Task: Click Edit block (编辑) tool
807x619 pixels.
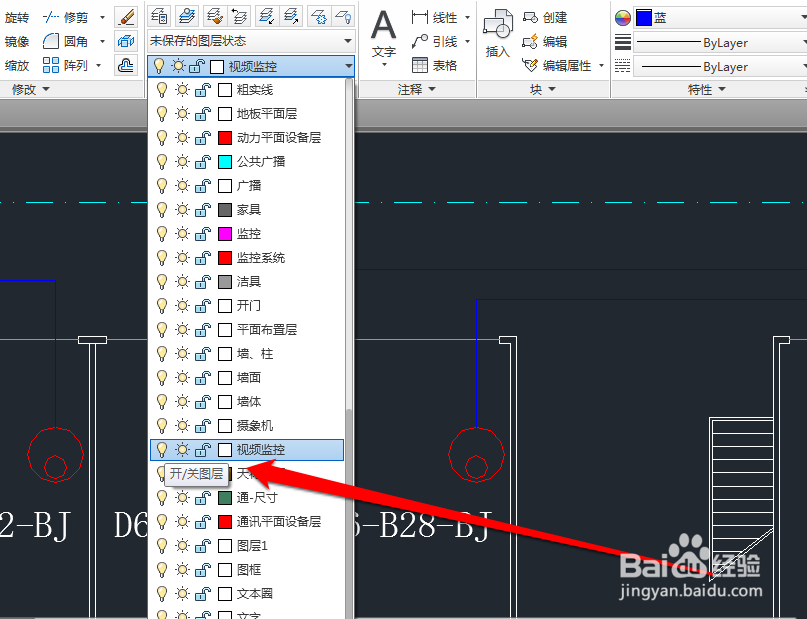Action: (x=545, y=41)
